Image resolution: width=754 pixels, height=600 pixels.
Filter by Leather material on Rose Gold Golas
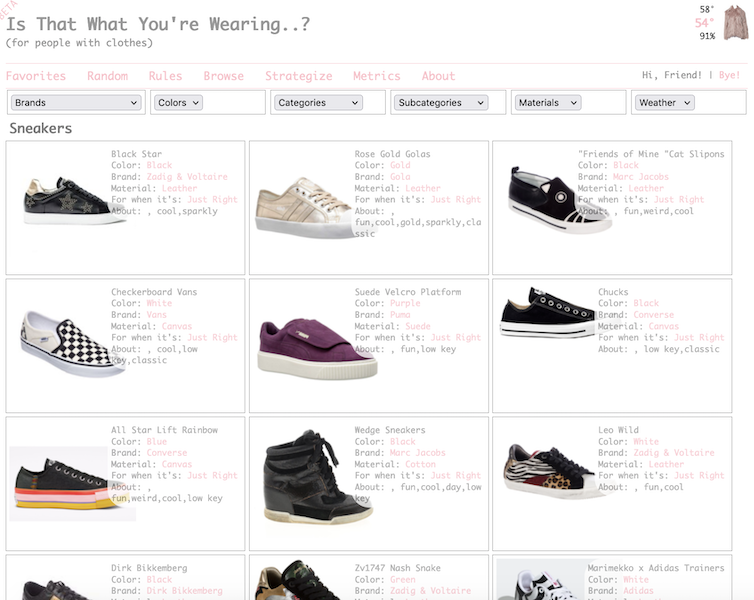tap(423, 188)
